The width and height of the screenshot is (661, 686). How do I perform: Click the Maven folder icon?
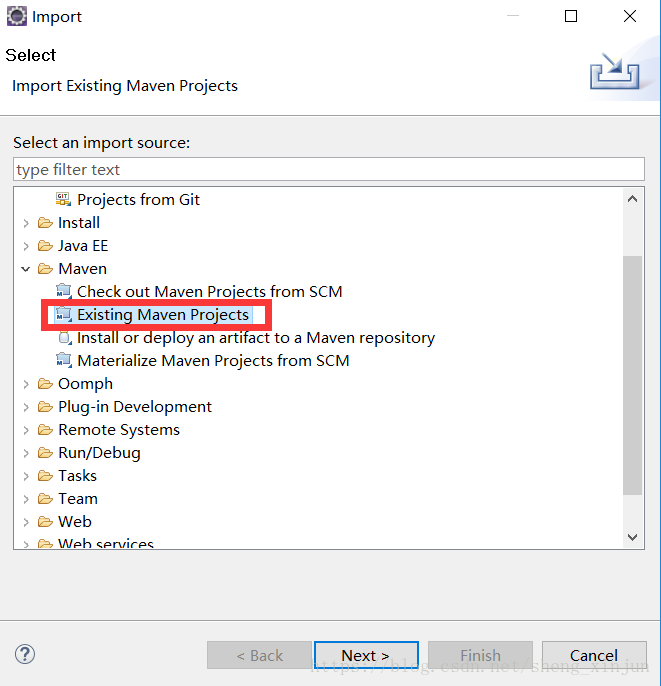[x=45, y=269]
